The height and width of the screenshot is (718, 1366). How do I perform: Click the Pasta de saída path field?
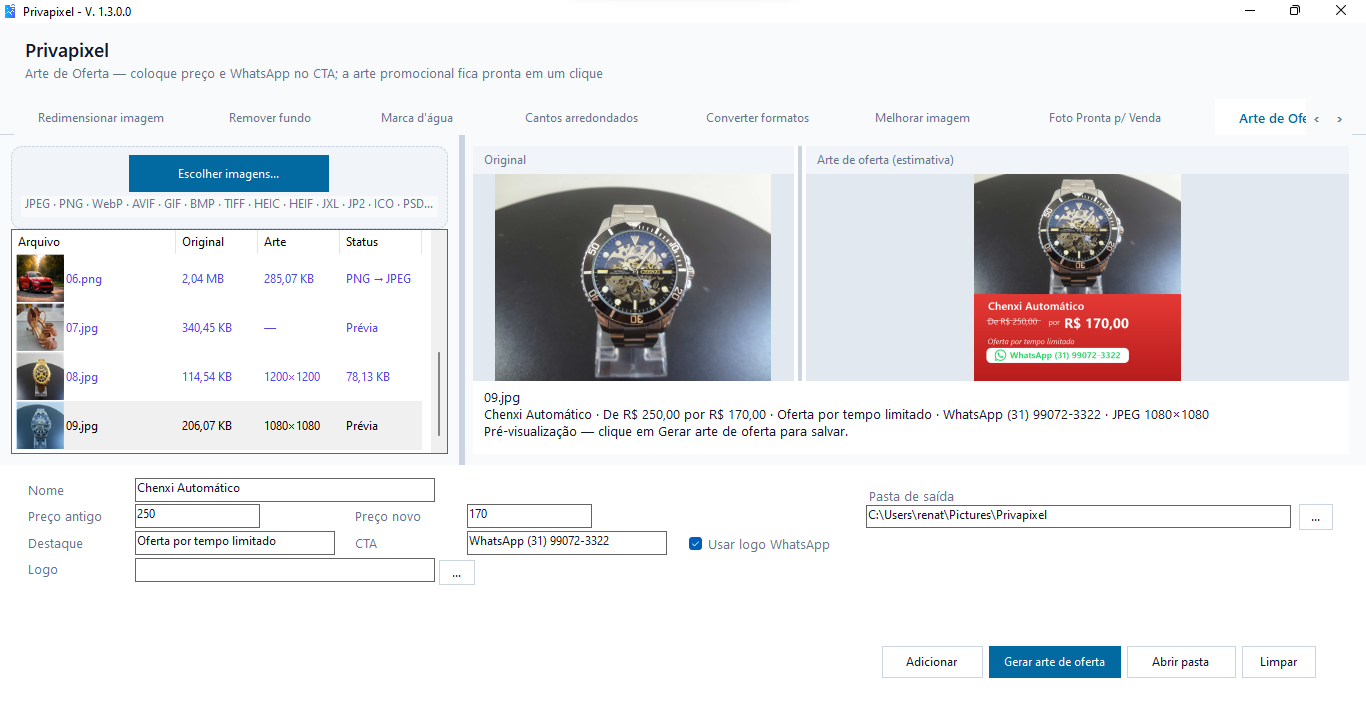click(x=1079, y=516)
